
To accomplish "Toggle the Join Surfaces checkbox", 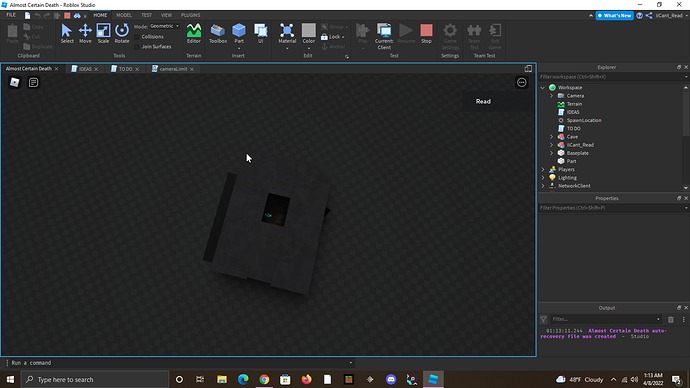I will pyautogui.click(x=137, y=46).
